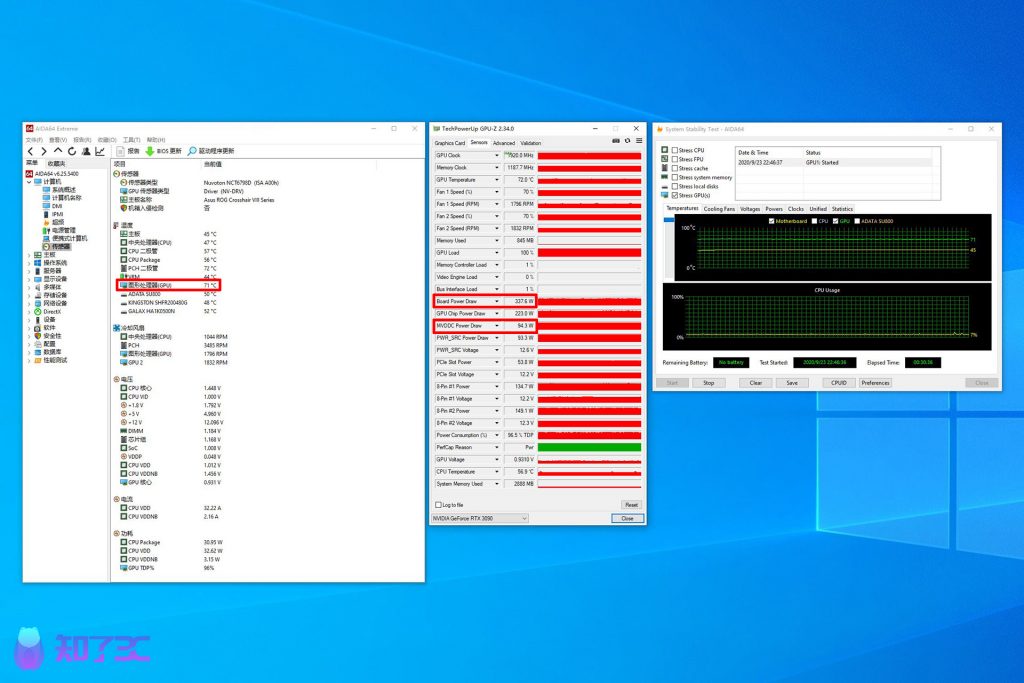Enable Log to file in GPU-Z
The image size is (1024, 683).
point(438,505)
